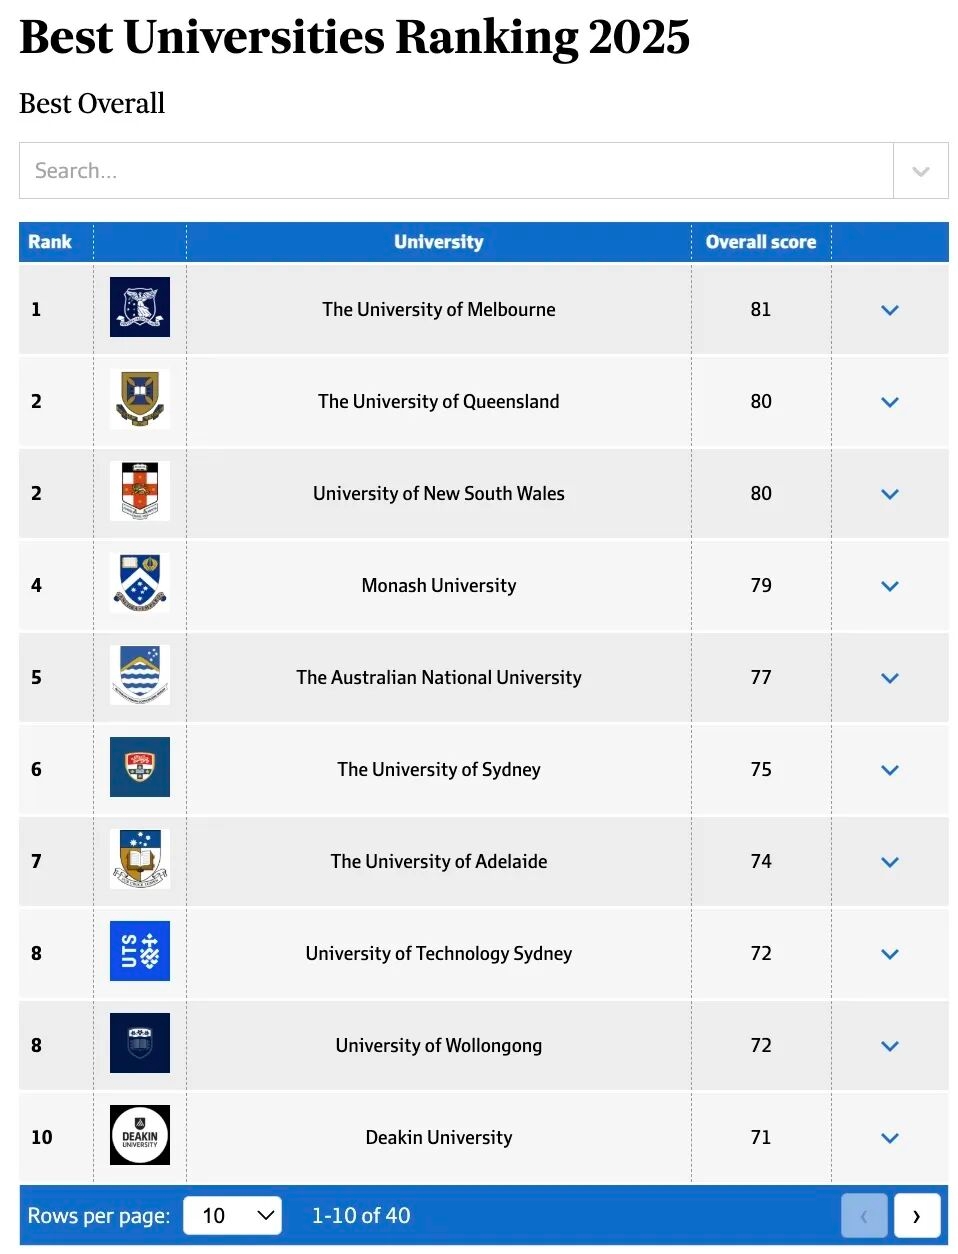Expand details for Deakin University
Screen dimensions: 958x1254
(890, 1138)
